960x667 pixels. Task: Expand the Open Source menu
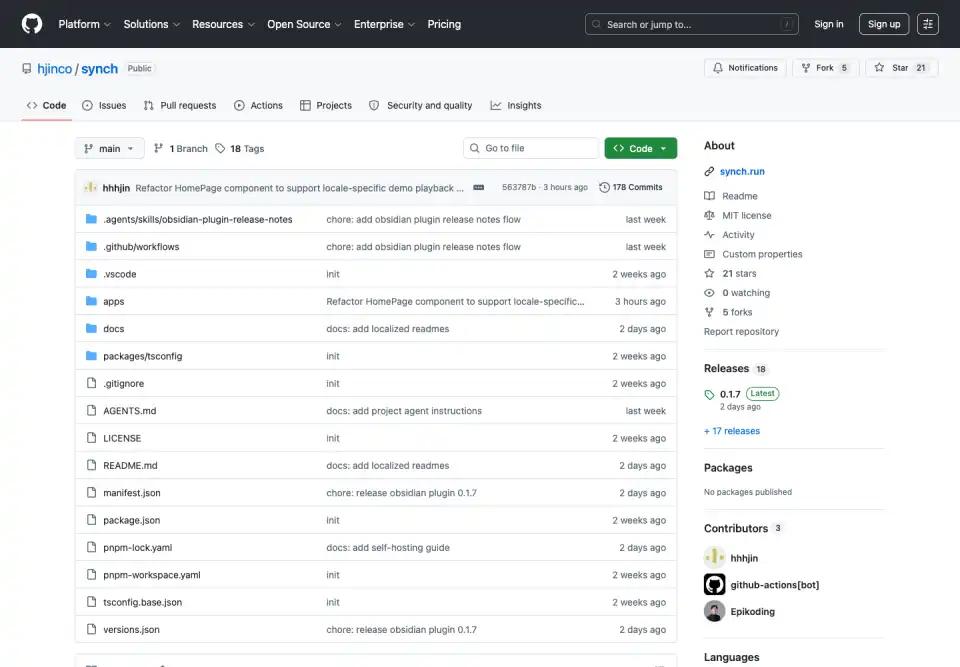(304, 24)
